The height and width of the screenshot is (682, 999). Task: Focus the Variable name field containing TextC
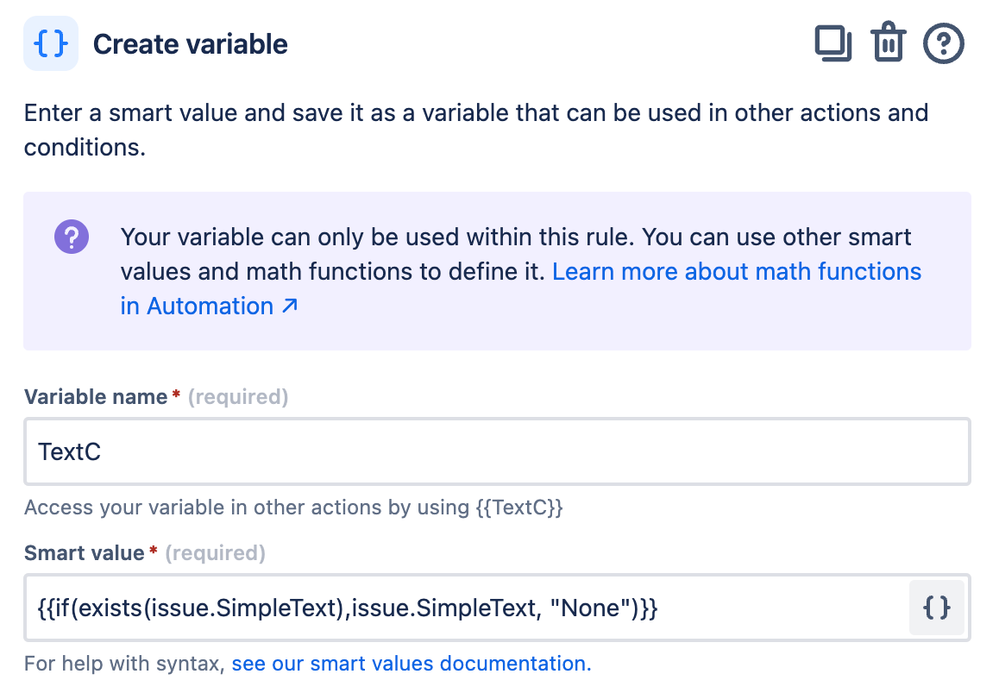(x=496, y=452)
